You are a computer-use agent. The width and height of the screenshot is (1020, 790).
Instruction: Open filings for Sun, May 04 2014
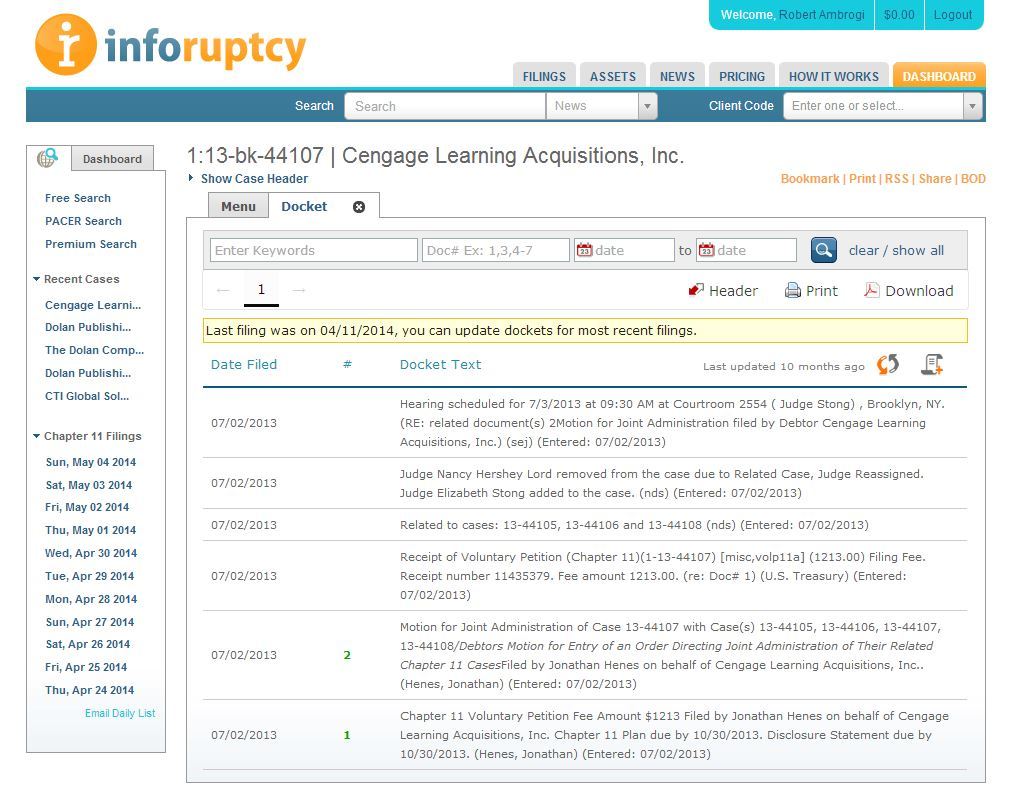tap(90, 462)
